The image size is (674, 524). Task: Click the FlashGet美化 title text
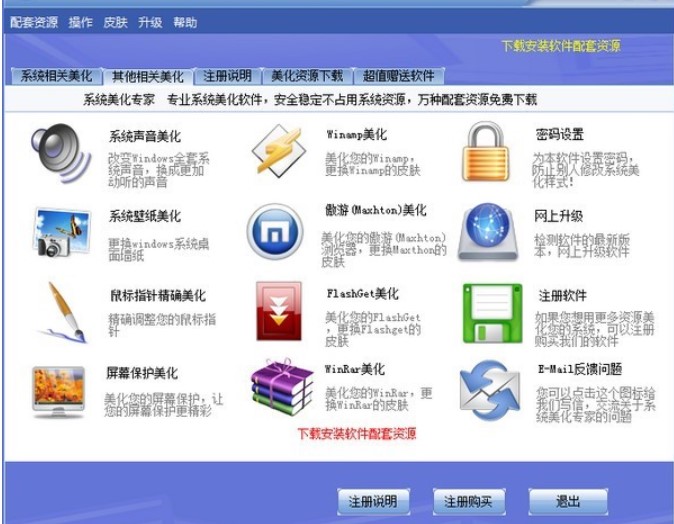[x=362, y=294]
